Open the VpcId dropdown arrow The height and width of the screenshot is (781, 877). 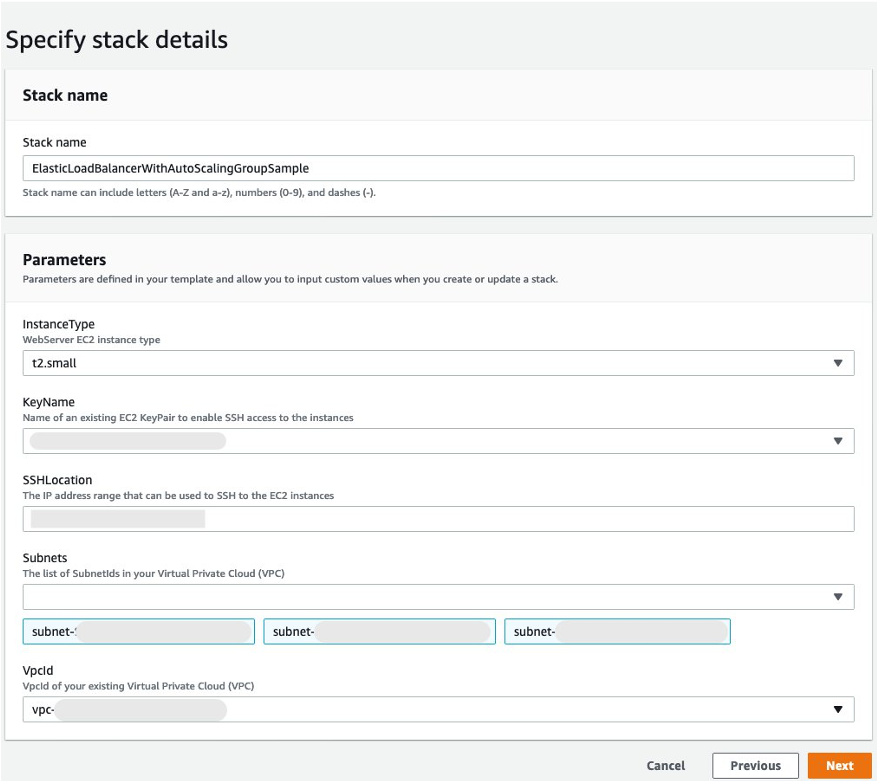839,709
